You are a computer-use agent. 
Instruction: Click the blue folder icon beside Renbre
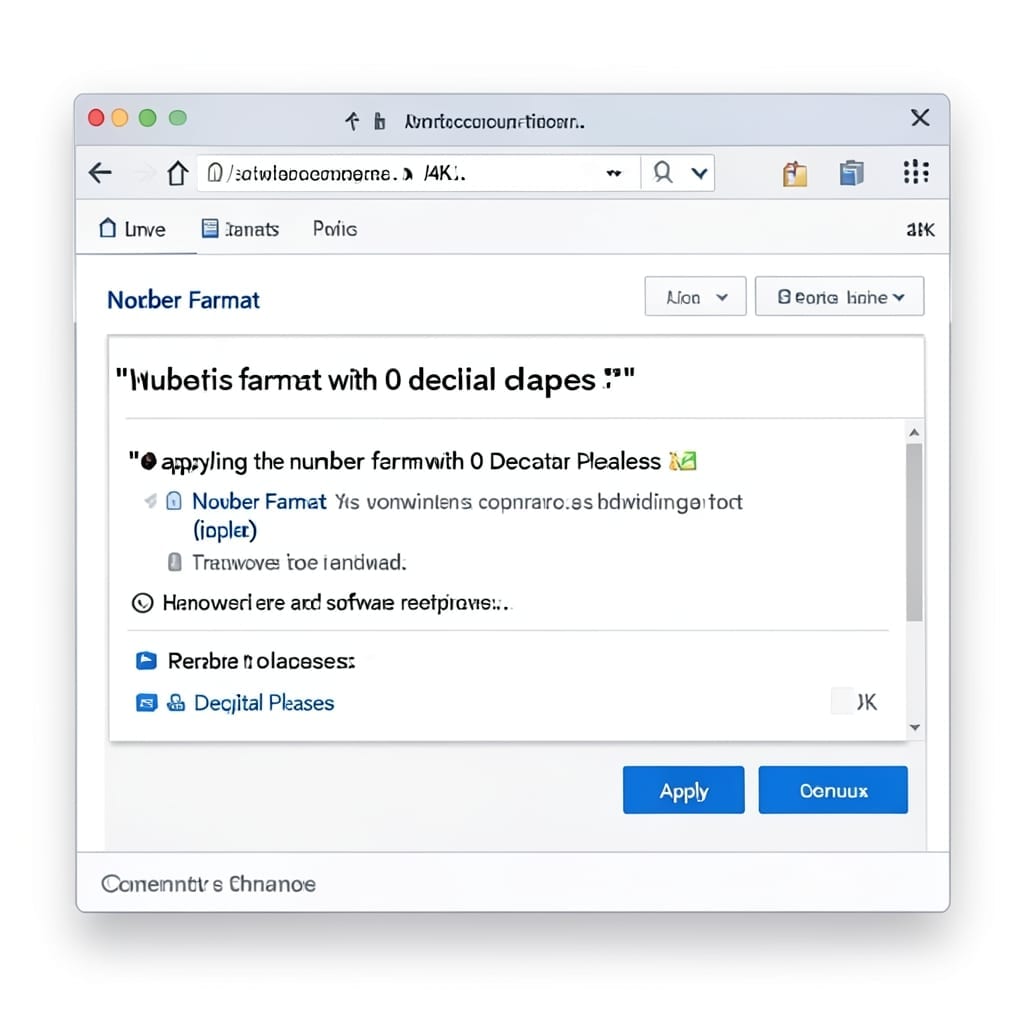coord(146,661)
